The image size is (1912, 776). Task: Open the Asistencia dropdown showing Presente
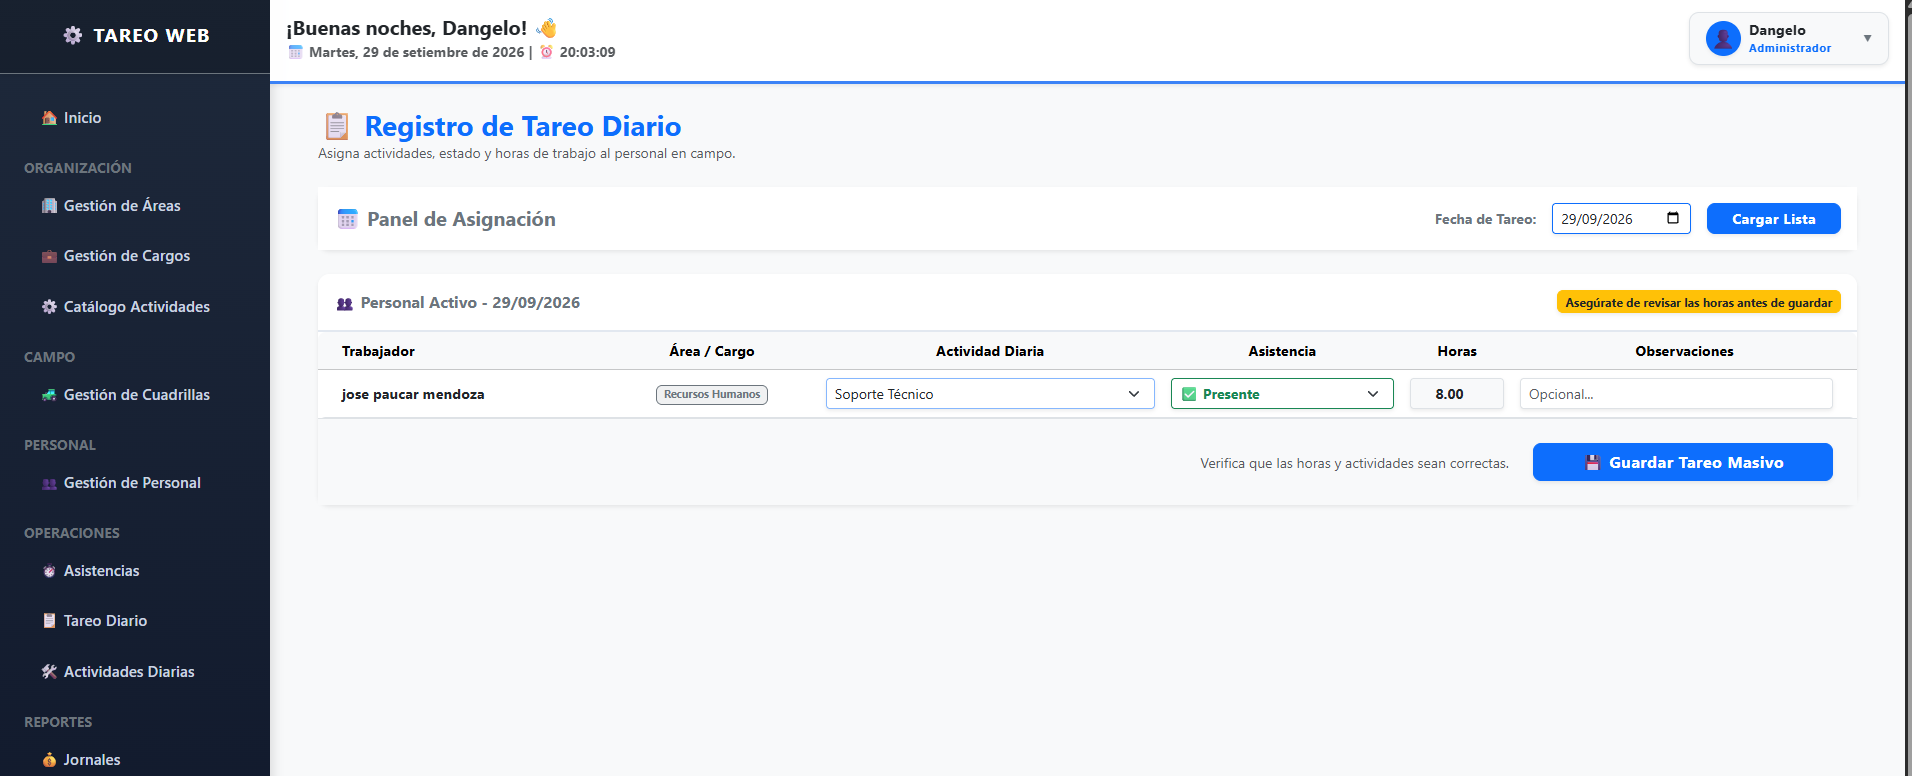click(x=1282, y=394)
